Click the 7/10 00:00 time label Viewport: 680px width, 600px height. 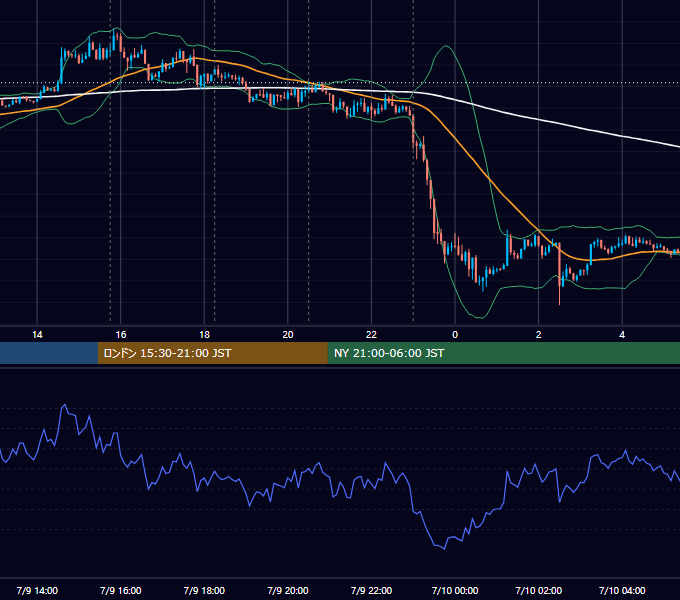click(455, 590)
